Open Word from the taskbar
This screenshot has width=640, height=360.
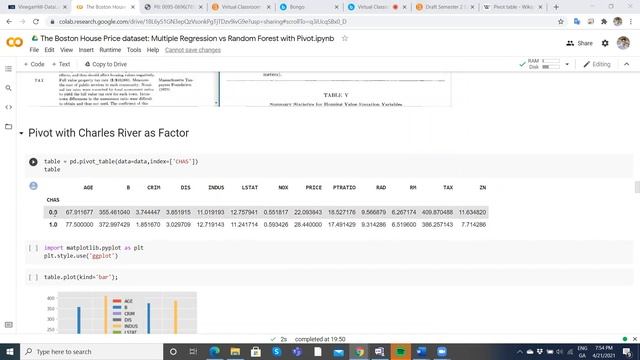point(421,351)
